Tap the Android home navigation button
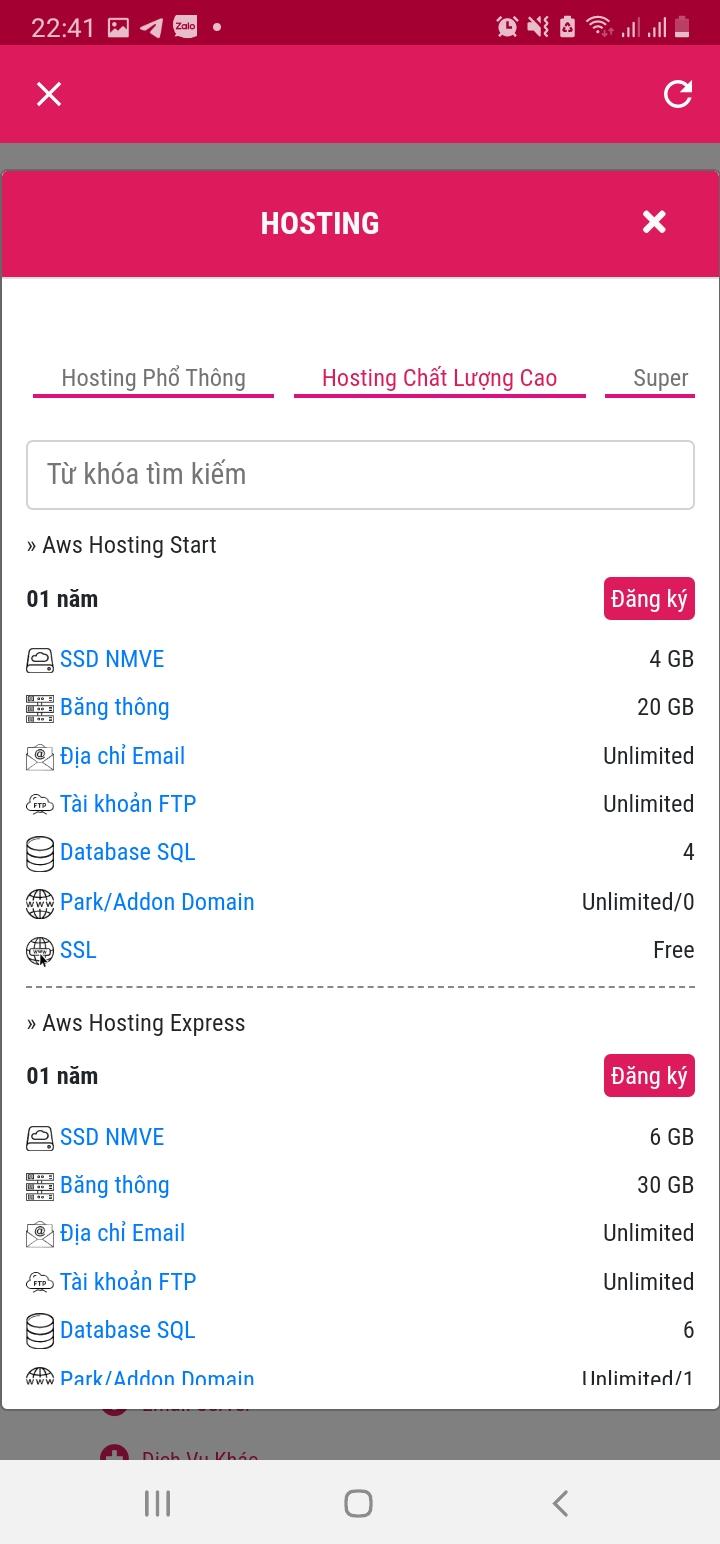 coord(358,1503)
